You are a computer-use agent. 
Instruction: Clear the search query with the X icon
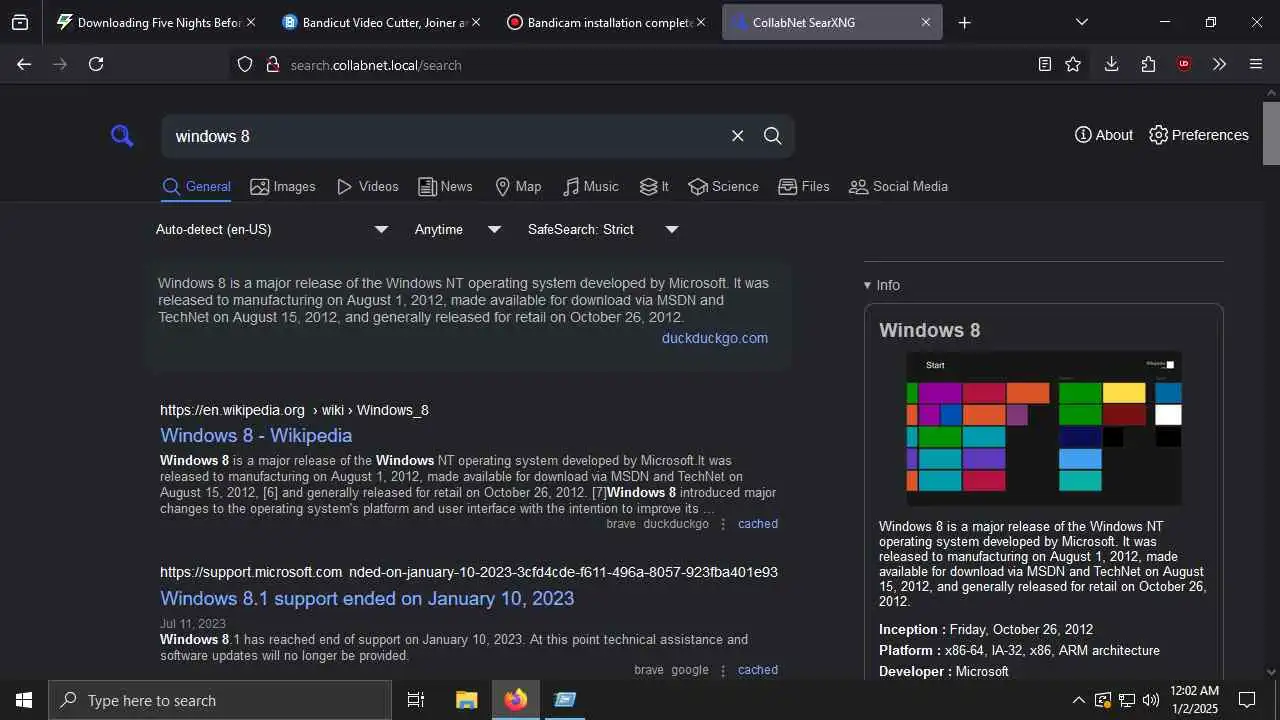[738, 136]
